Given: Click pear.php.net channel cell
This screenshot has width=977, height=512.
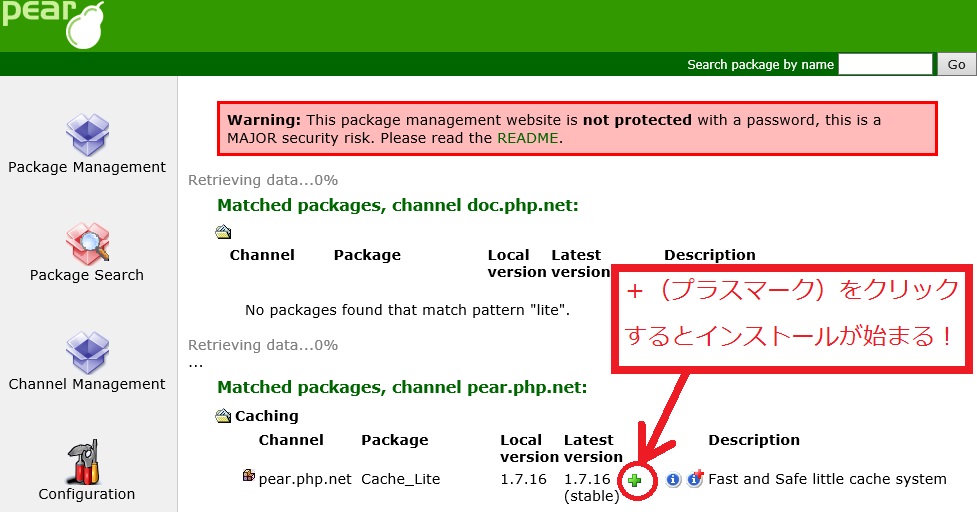Looking at the screenshot, I should tap(305, 479).
